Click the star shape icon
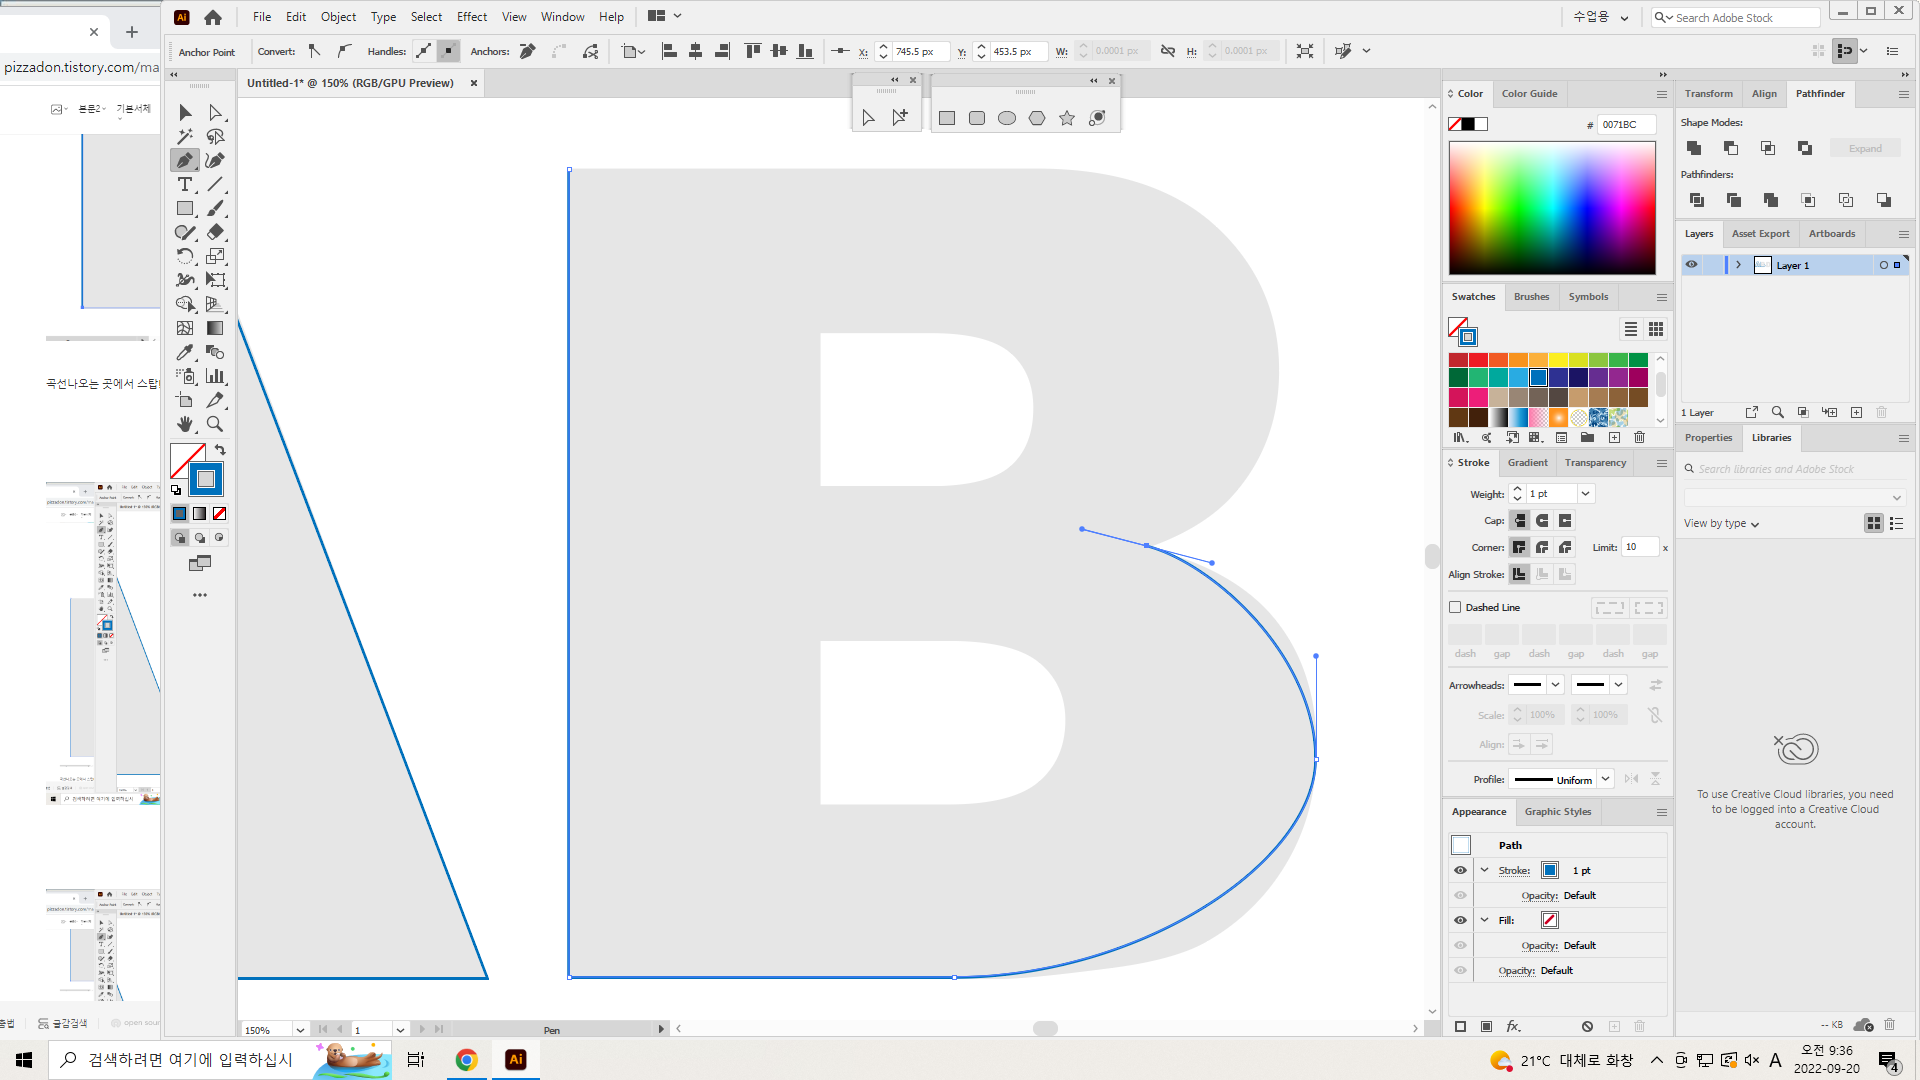The width and height of the screenshot is (1920, 1080). point(1067,118)
